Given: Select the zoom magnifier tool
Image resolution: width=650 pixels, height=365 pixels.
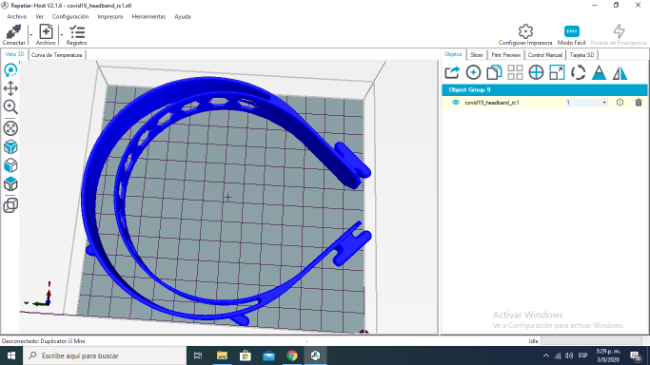Looking at the screenshot, I should click(x=11, y=107).
